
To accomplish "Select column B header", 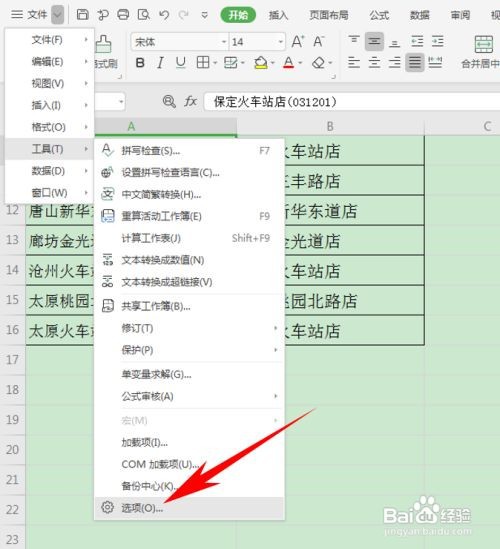I will coord(330,126).
